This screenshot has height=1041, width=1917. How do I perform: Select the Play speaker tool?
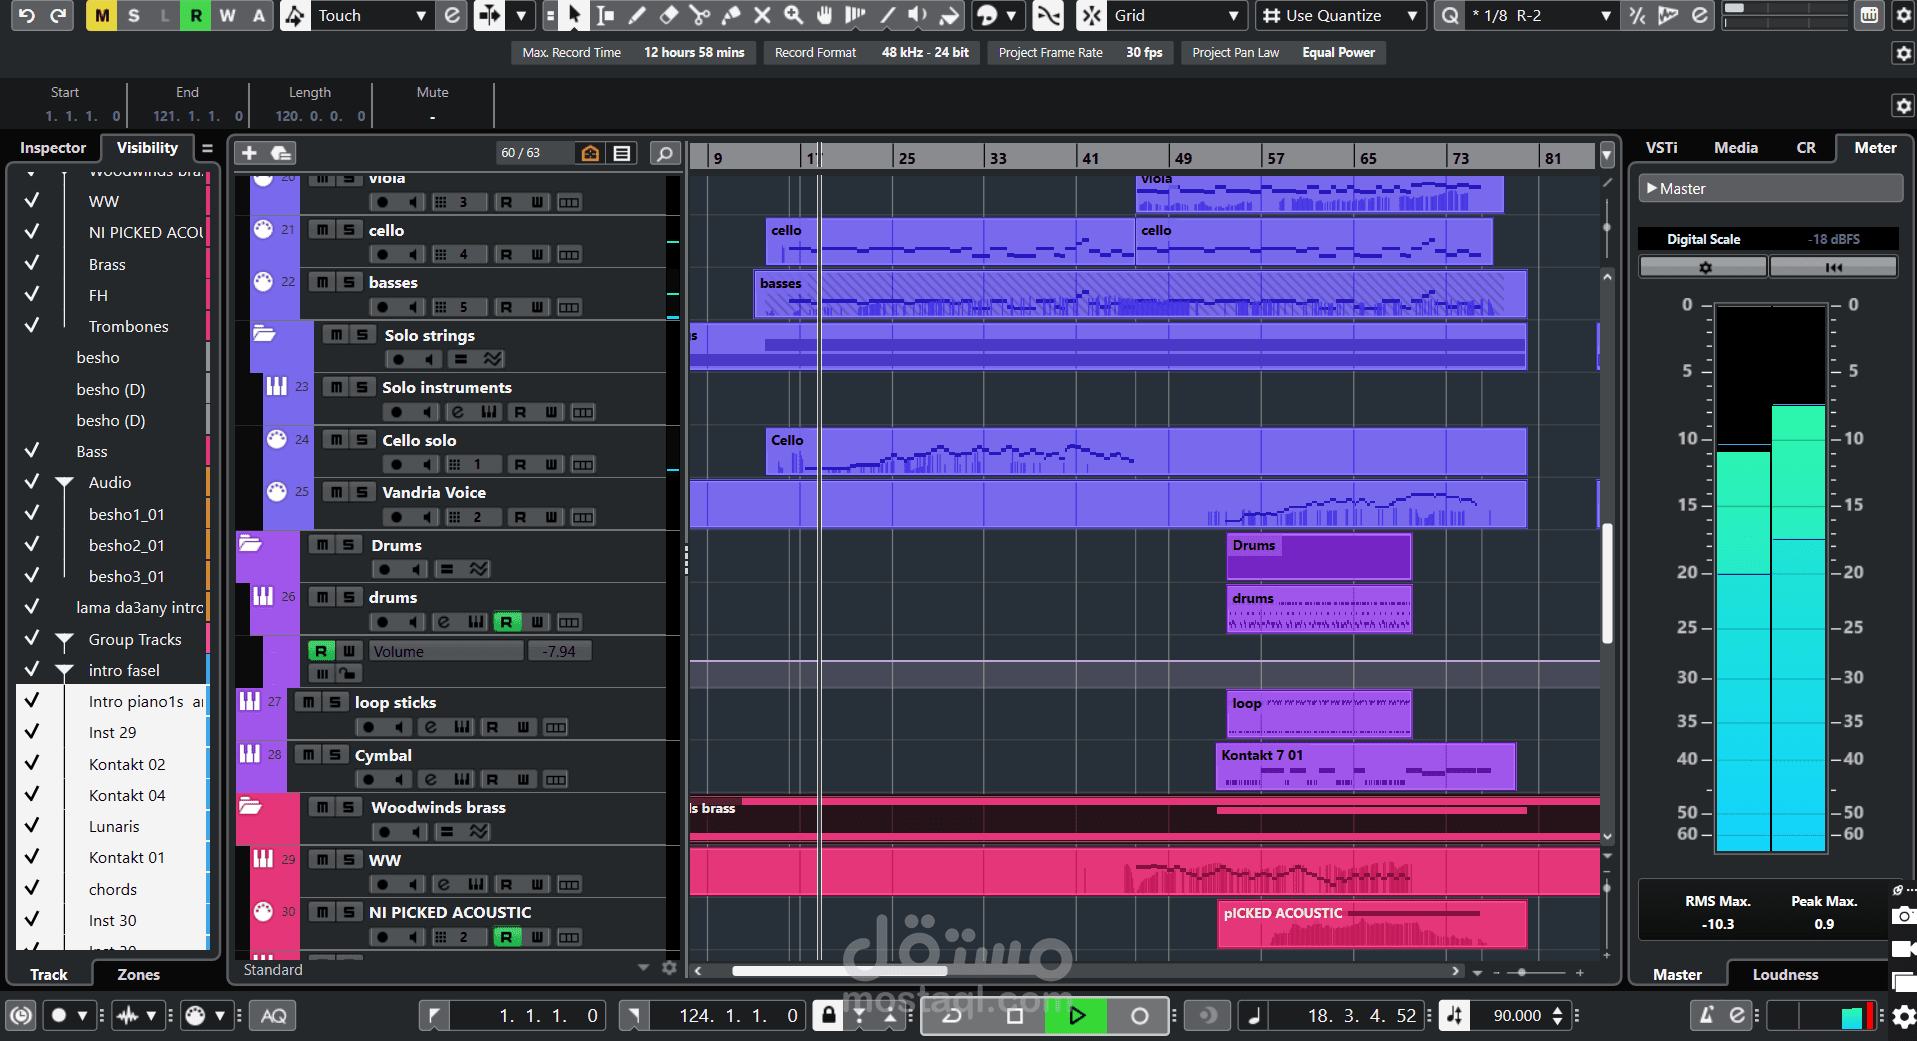point(918,15)
